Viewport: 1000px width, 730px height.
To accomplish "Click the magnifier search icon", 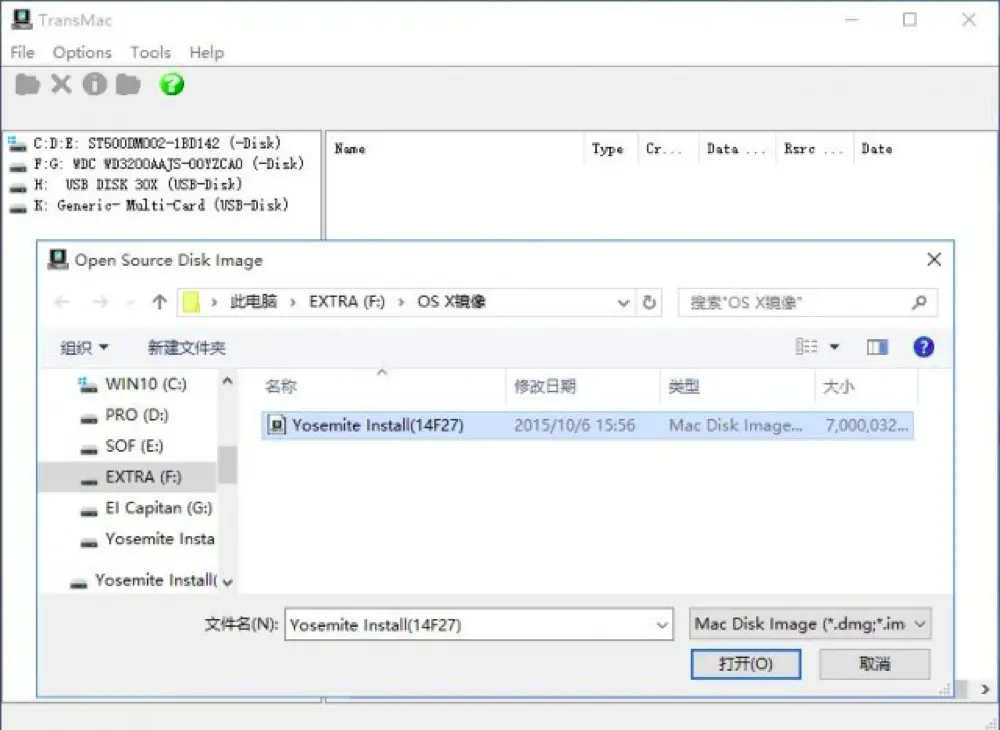I will tap(919, 302).
